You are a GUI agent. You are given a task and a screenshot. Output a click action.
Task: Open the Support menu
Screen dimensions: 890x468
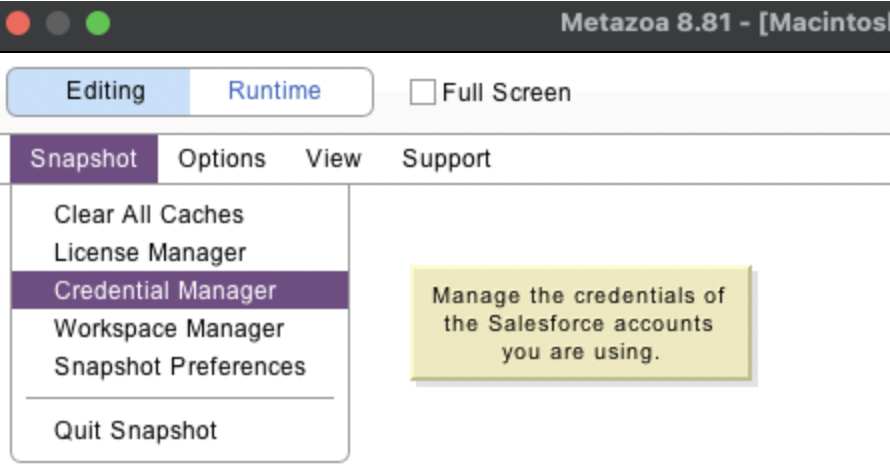tap(446, 159)
